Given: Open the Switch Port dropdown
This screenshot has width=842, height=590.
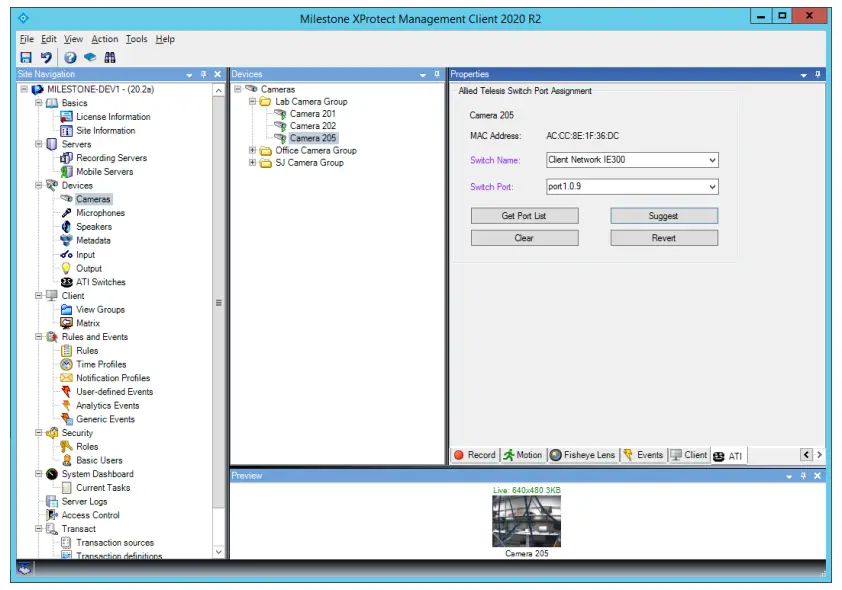Looking at the screenshot, I should (x=711, y=187).
